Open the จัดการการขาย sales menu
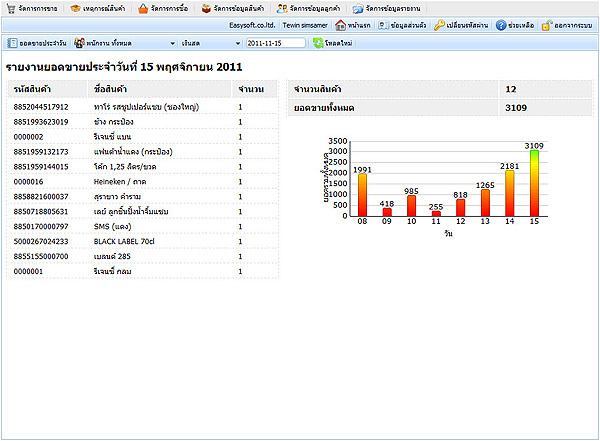The width and height of the screenshot is (600, 441). tap(33, 8)
